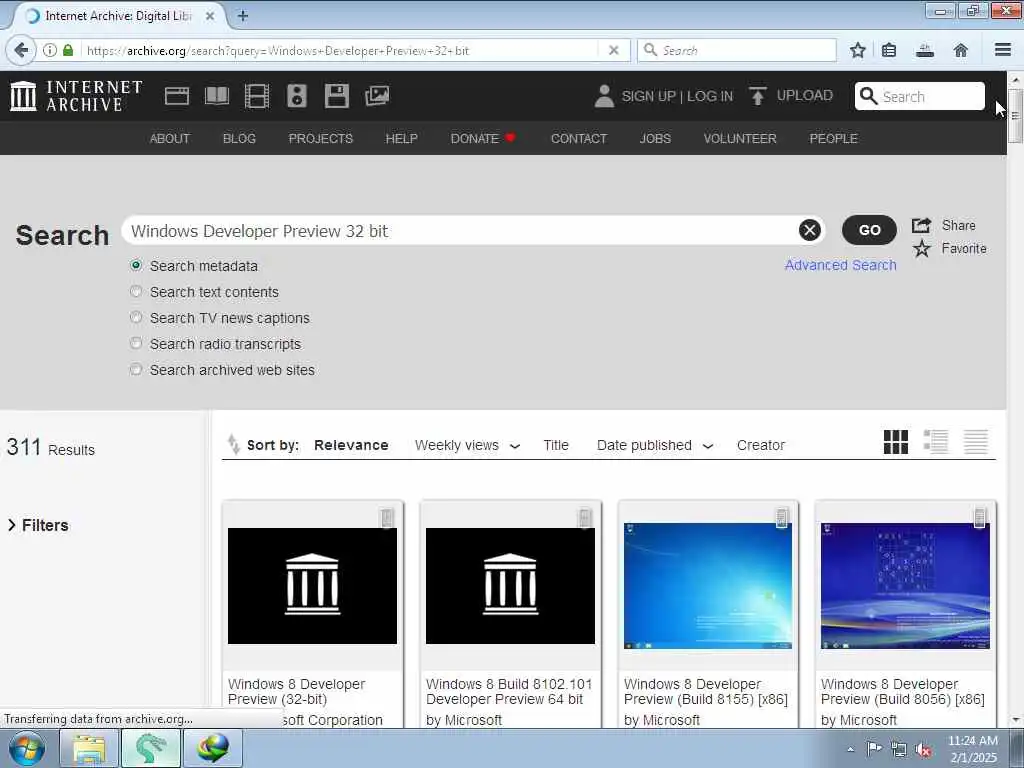Open the Web (Wayback) media icon
This screenshot has height=768, width=1024.
(x=176, y=96)
